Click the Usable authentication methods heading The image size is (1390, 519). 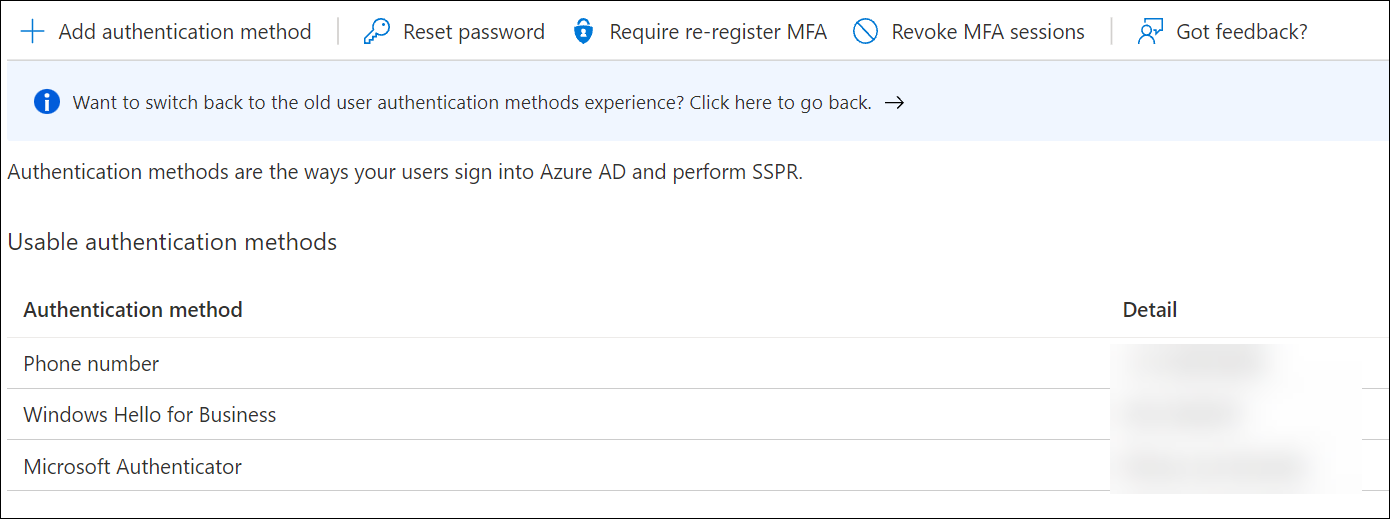[172, 242]
